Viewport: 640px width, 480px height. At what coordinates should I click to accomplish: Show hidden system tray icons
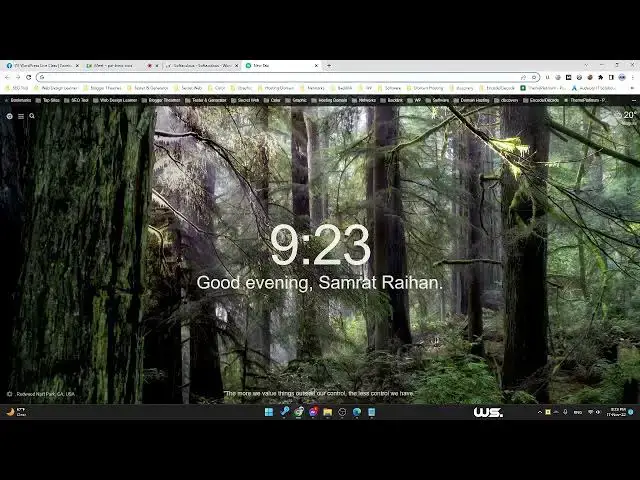540,412
